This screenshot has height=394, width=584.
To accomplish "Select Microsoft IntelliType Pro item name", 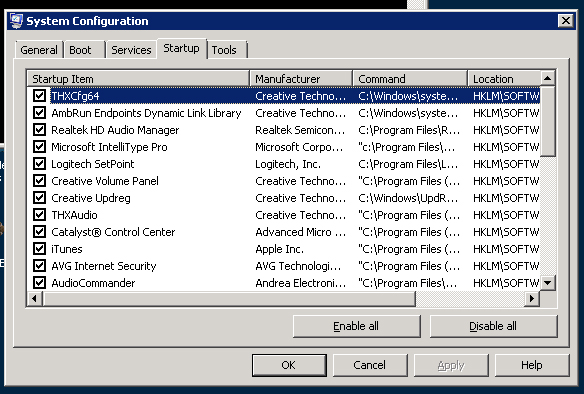I will point(109,147).
